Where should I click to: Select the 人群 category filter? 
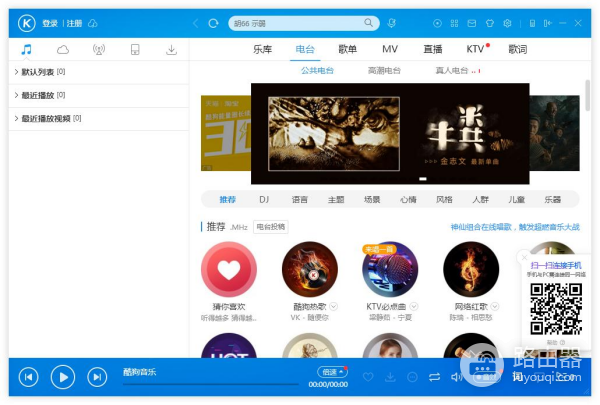point(480,199)
